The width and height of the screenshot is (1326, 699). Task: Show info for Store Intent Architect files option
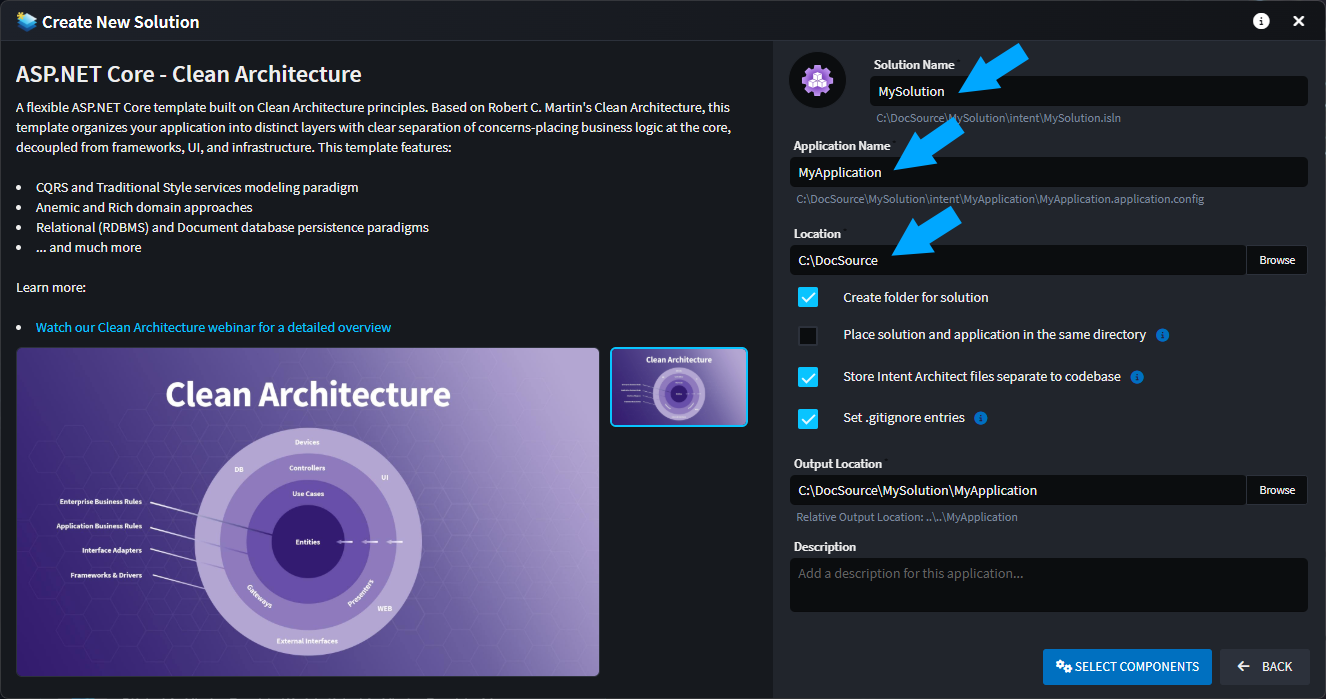[x=1137, y=377]
